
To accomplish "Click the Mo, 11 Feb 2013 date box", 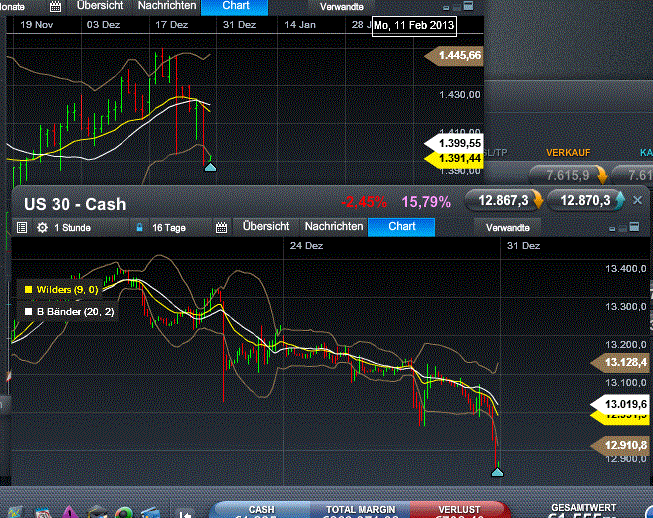I will [414, 26].
